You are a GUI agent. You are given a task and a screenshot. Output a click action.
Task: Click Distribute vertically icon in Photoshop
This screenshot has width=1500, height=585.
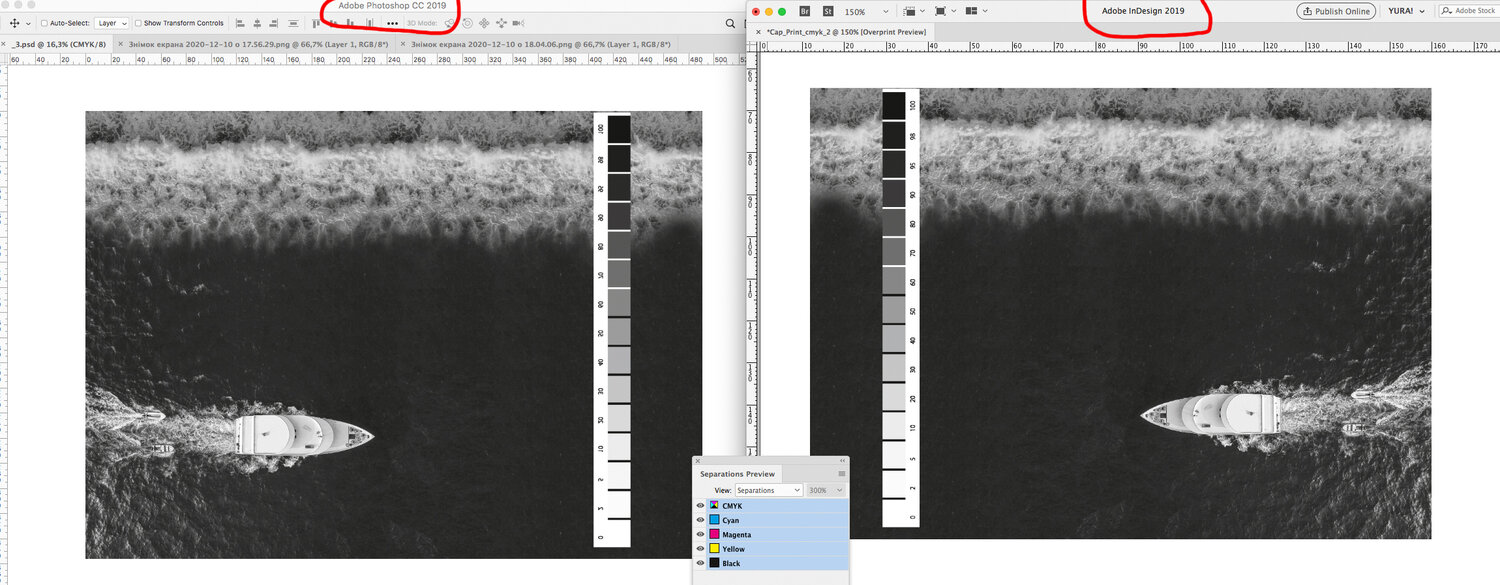click(293, 23)
